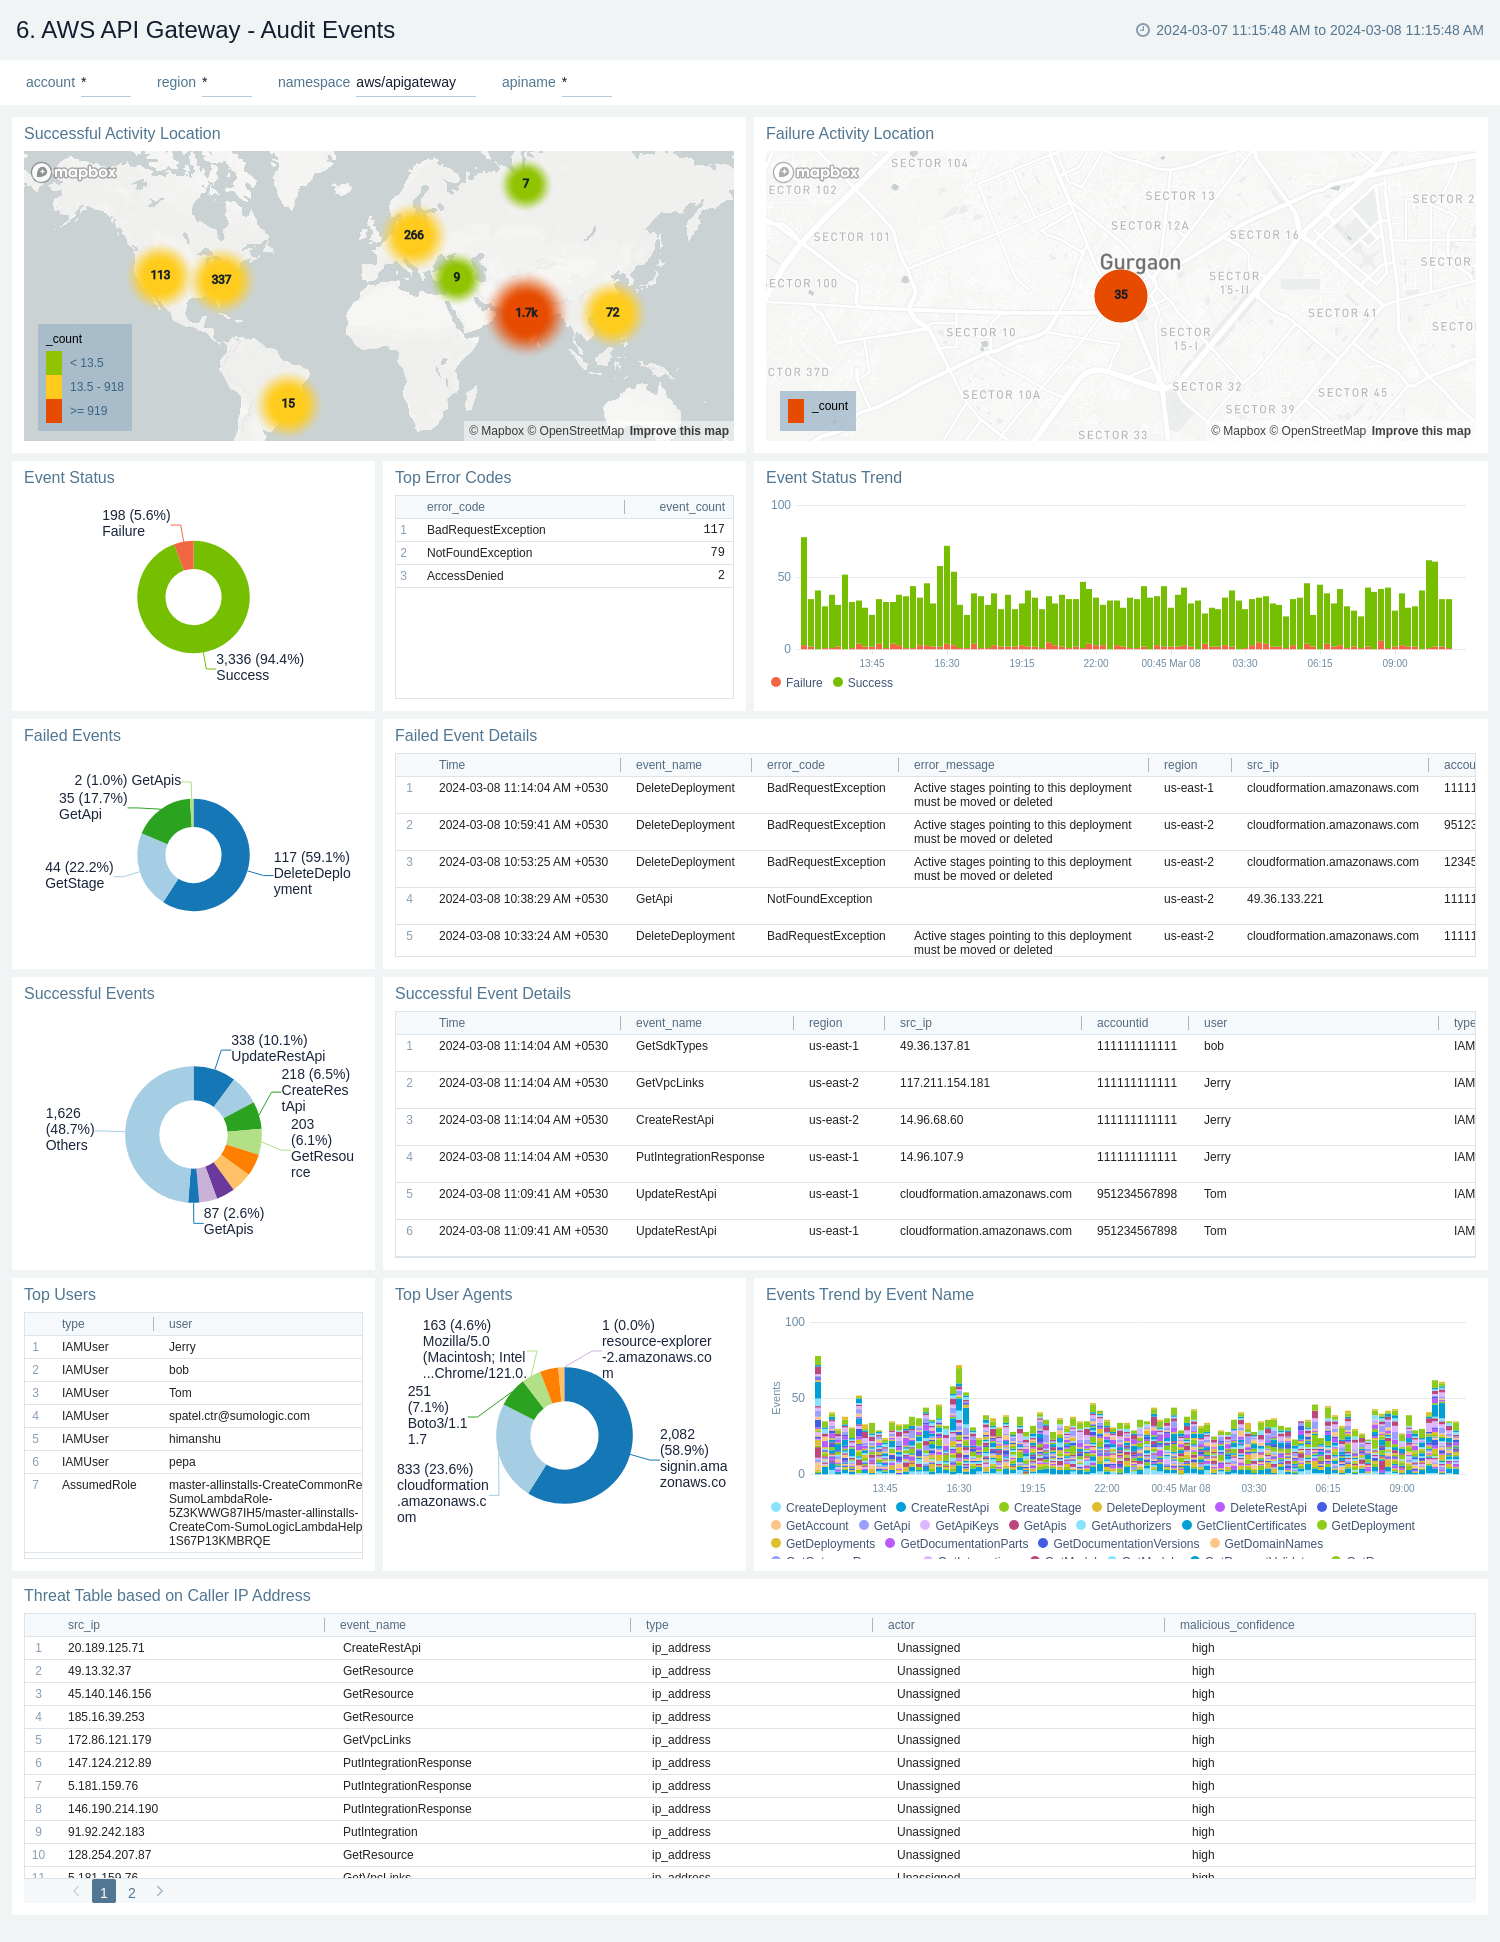
Task: Edit the namespace filter aws/apigateway
Action: click(x=415, y=83)
